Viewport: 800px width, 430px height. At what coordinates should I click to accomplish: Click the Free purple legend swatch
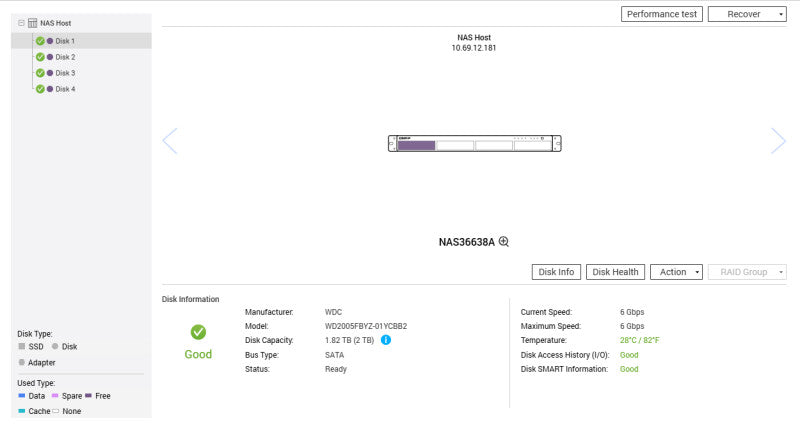tap(88, 395)
